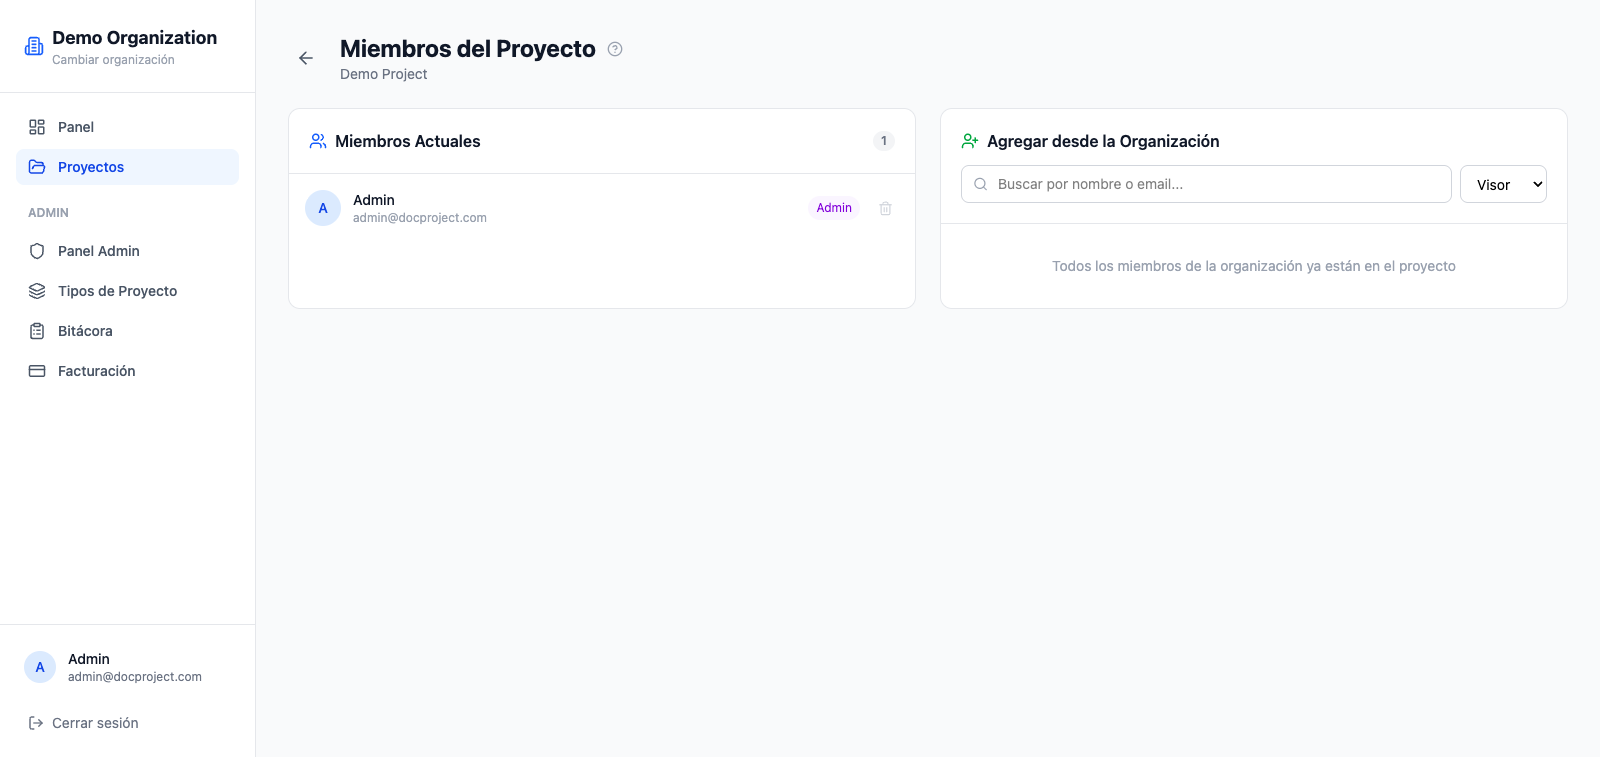
Task: Delete Admin member with the trash icon
Action: pos(885,208)
